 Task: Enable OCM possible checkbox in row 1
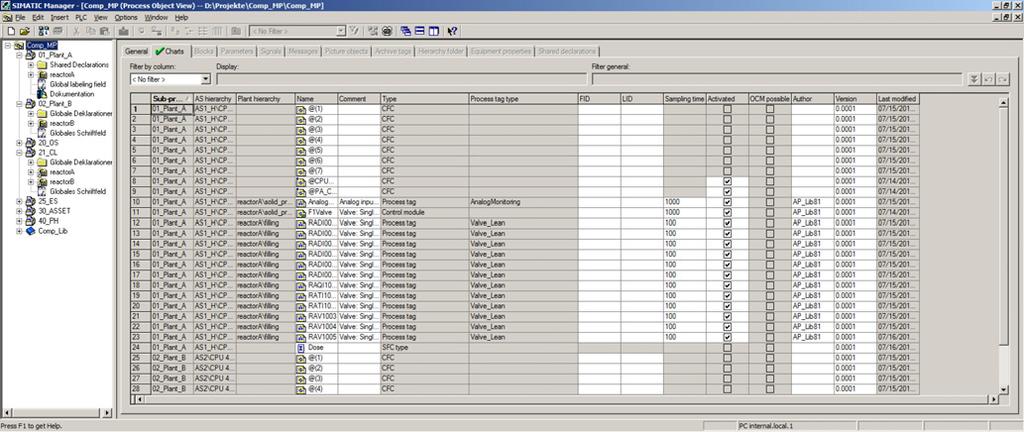point(770,108)
